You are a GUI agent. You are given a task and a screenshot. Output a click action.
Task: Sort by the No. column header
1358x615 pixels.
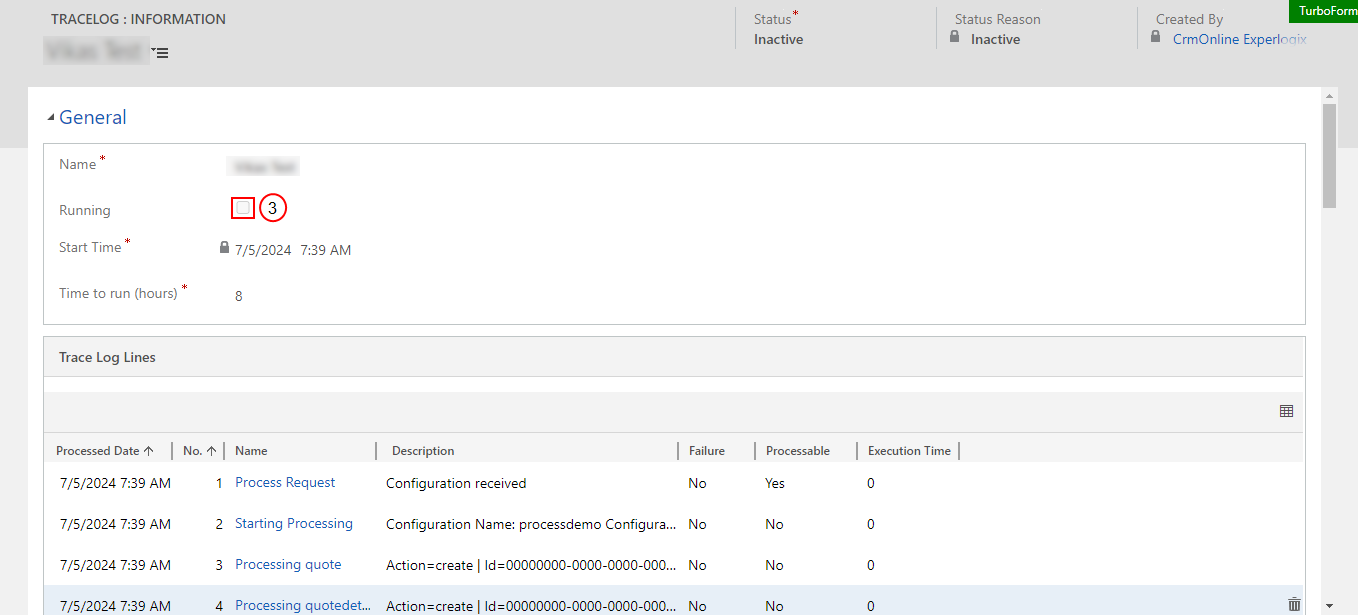(x=200, y=451)
